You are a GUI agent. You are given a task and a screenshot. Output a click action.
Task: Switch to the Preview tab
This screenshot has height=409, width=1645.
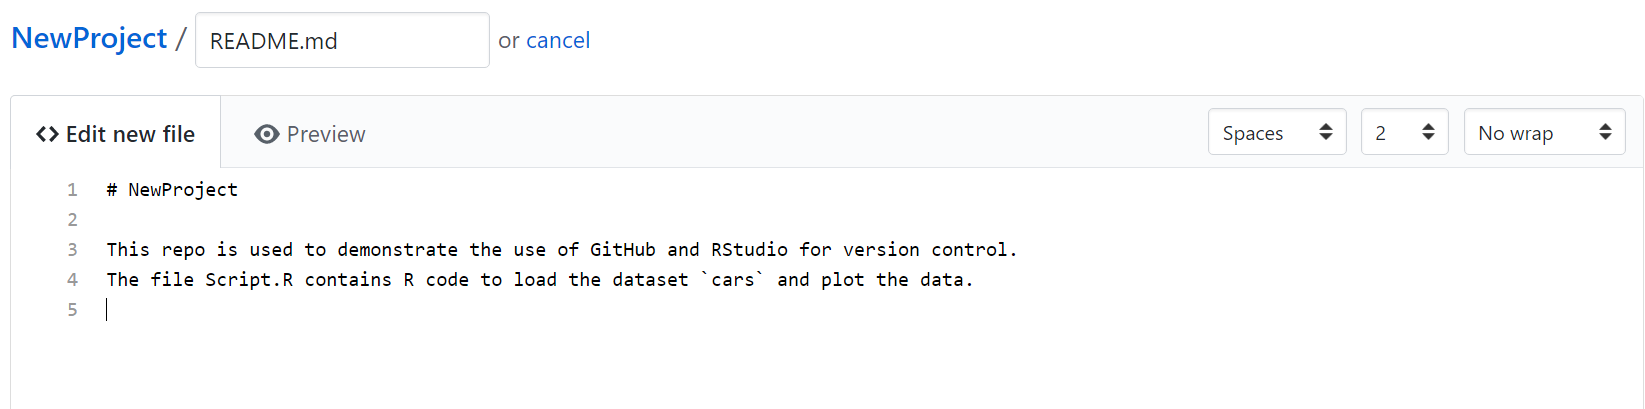pos(310,134)
